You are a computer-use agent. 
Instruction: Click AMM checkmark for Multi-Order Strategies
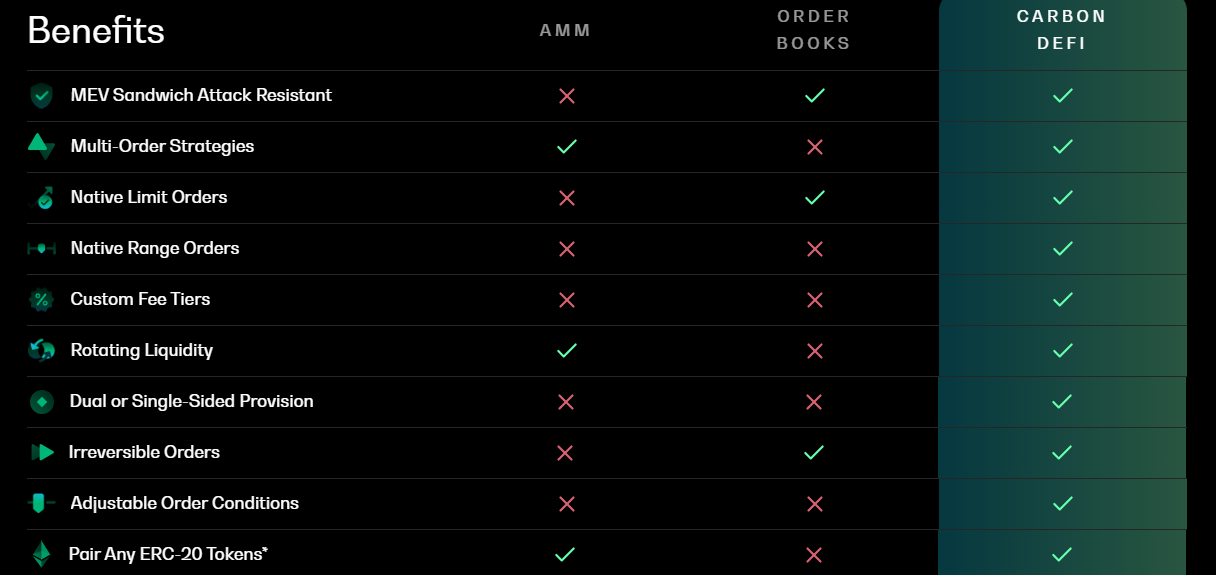567,147
